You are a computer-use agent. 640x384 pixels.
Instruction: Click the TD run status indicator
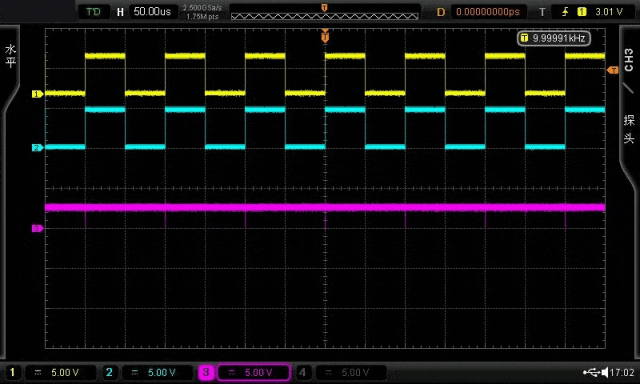pos(93,11)
